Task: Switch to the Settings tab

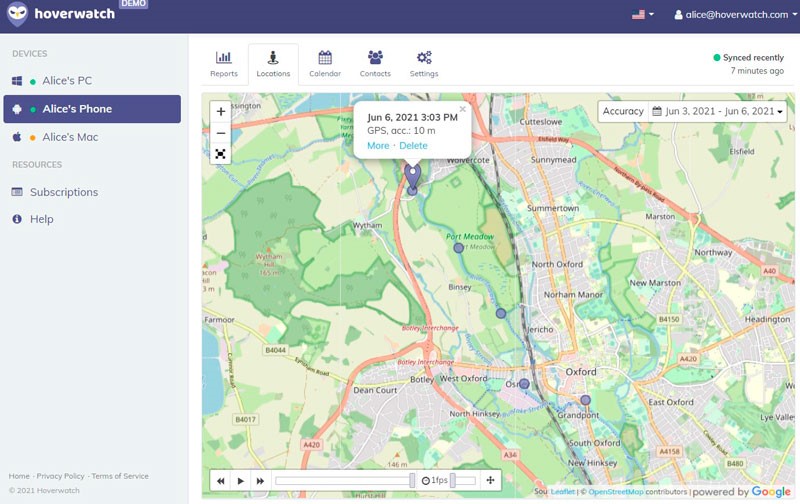Action: click(424, 64)
